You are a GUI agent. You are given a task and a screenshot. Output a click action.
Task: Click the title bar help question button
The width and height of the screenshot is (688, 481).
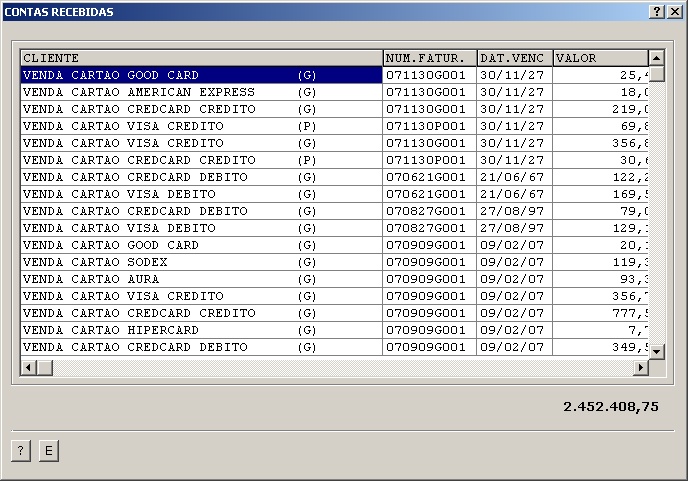click(656, 12)
